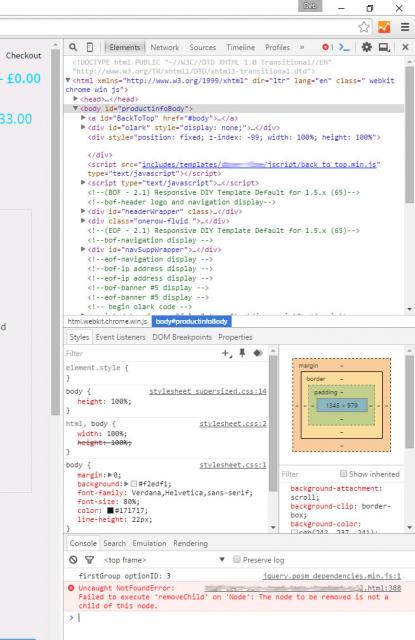Switch to the Elements tab
The height and width of the screenshot is (640, 415).
coord(124,47)
